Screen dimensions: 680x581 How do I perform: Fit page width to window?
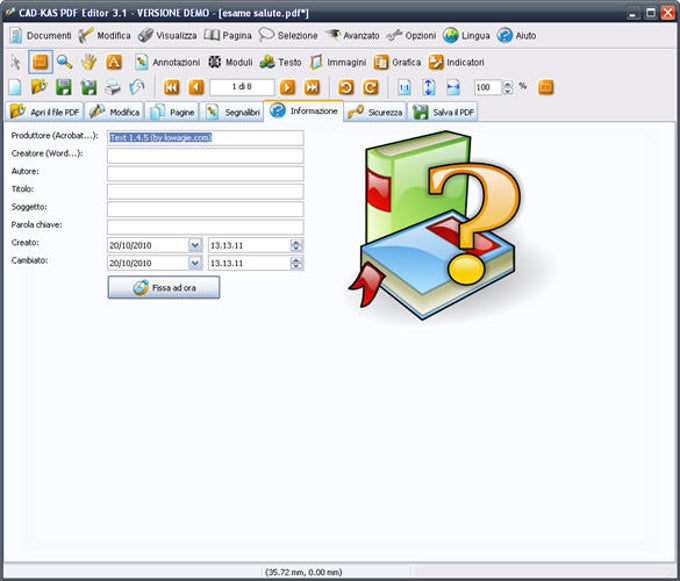click(x=453, y=87)
